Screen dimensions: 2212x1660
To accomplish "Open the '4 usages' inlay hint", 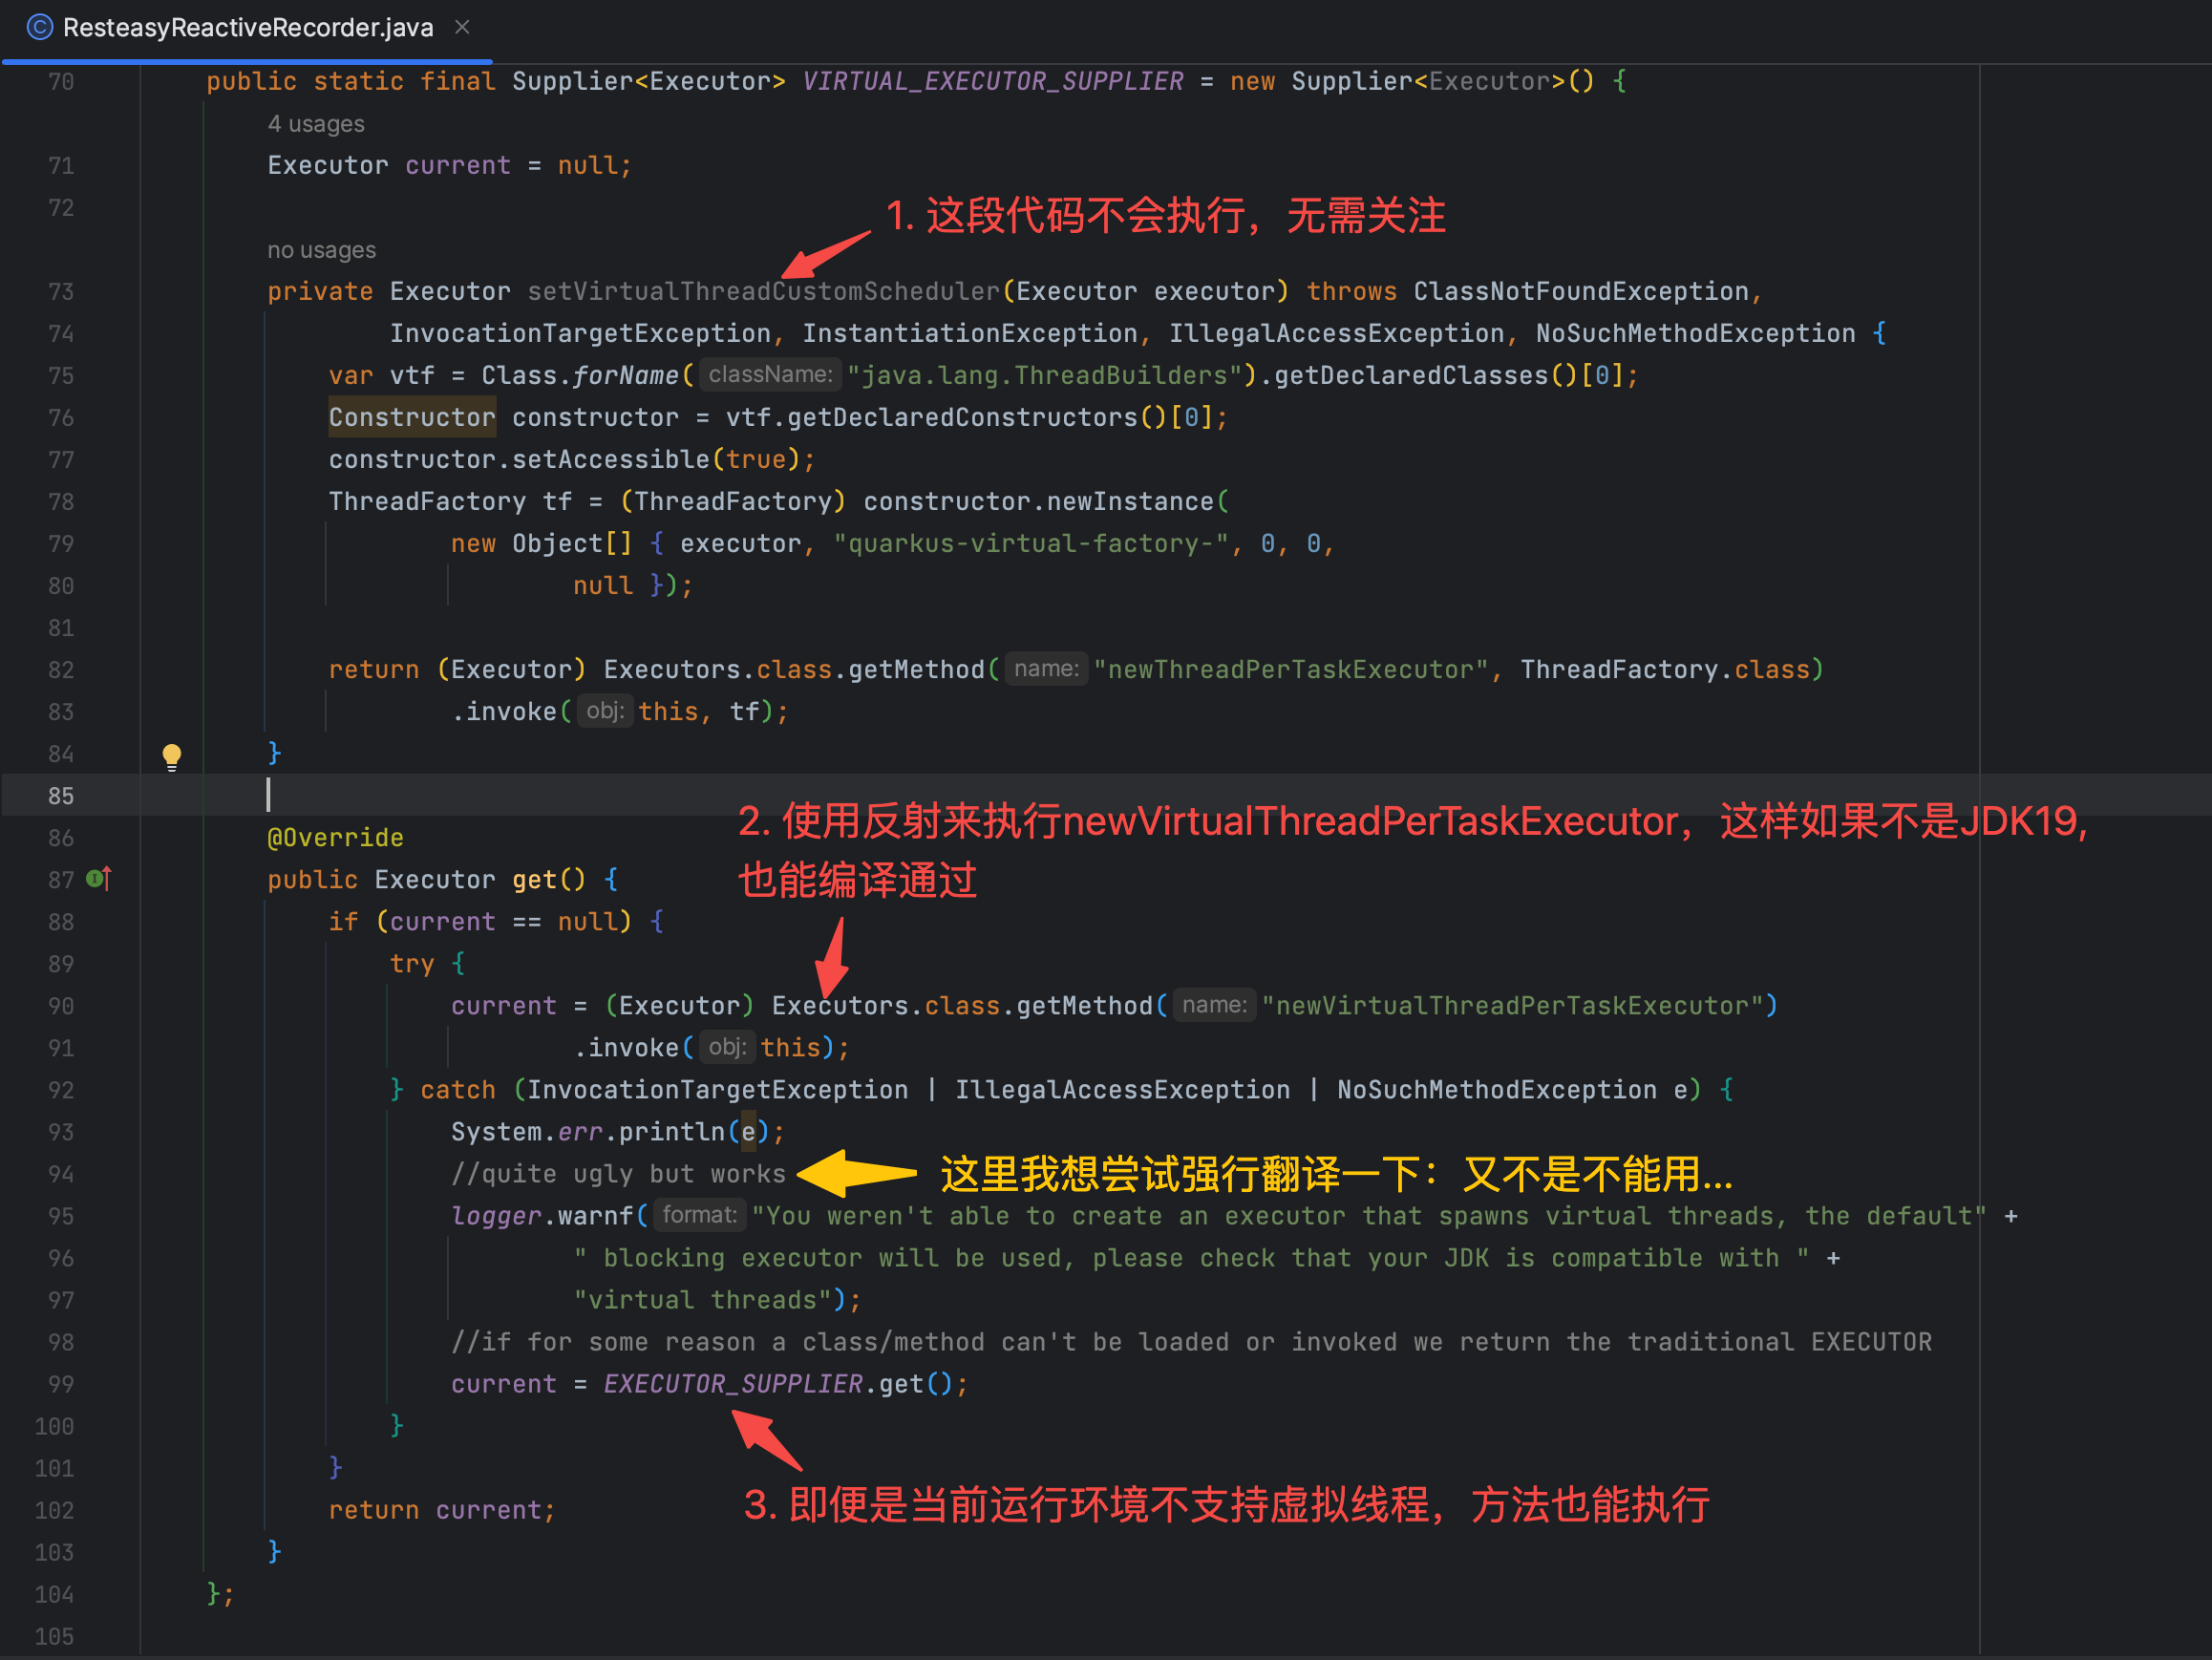I will click(315, 124).
